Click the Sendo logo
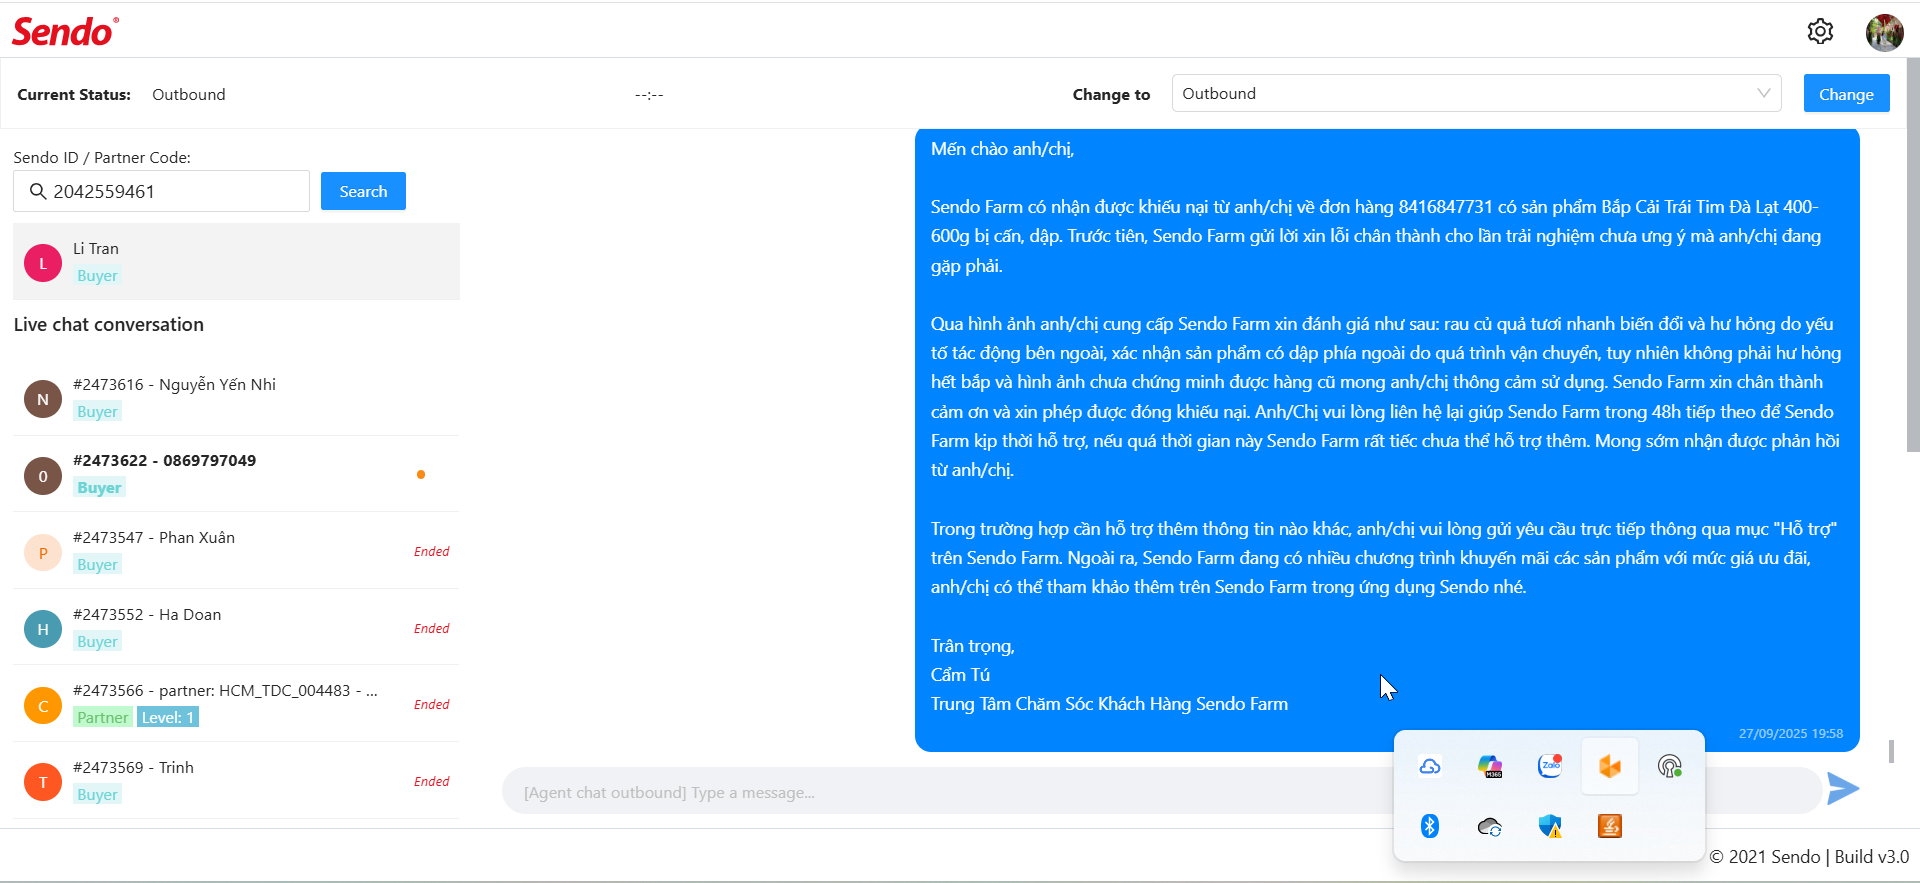 (x=65, y=32)
